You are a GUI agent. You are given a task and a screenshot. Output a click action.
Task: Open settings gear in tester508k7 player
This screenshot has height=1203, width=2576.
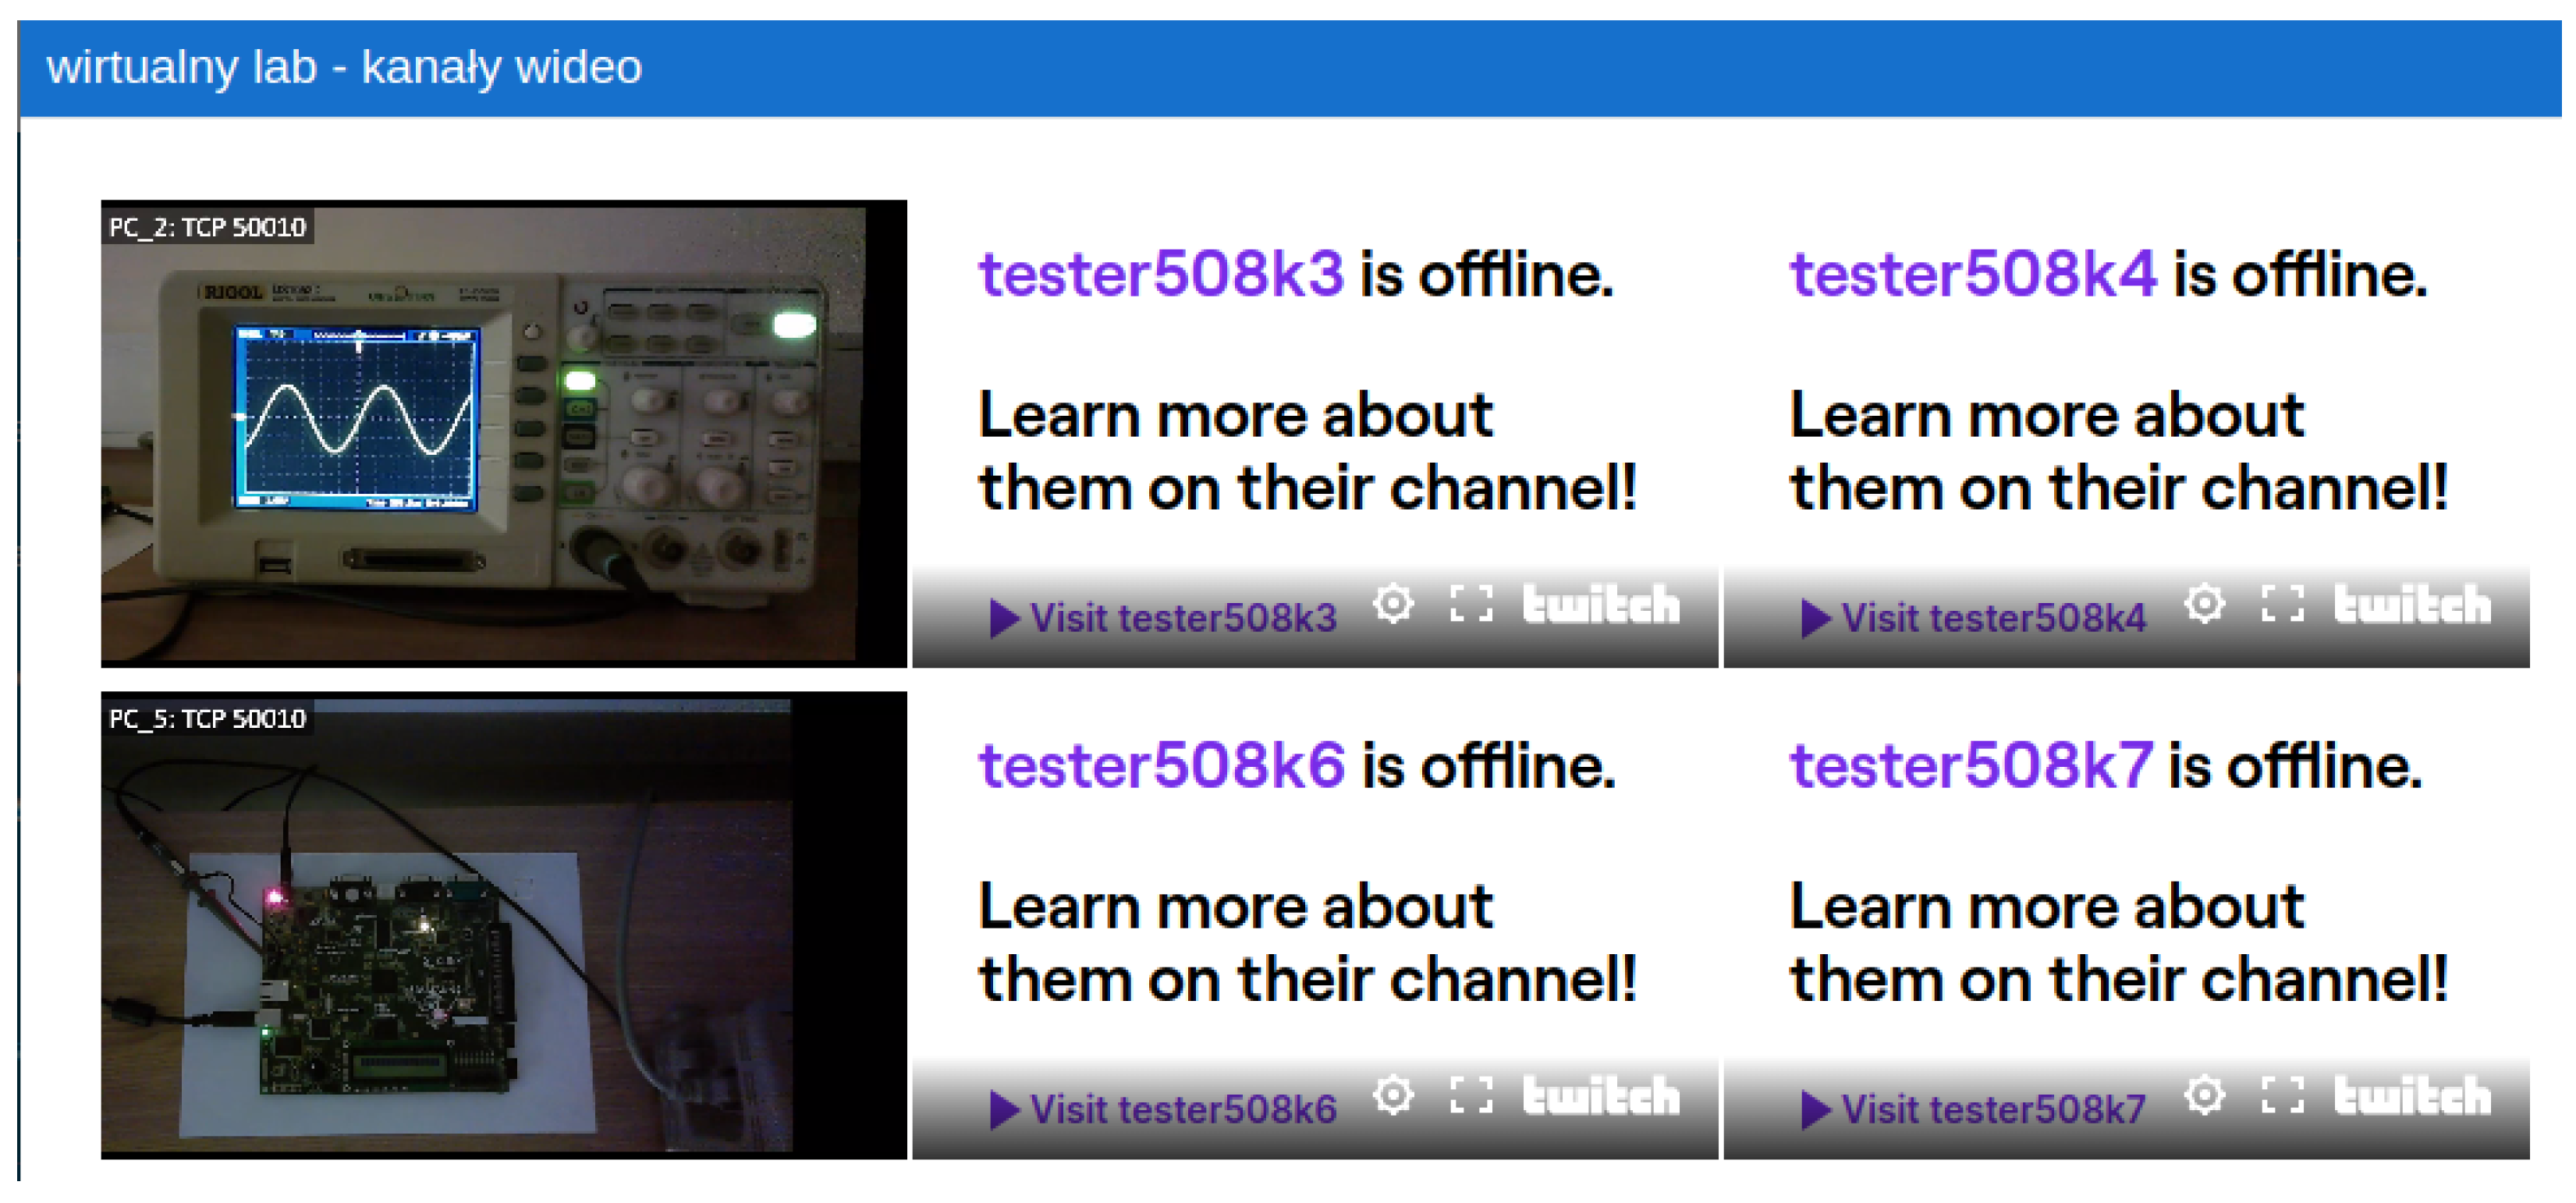pos(2204,1095)
